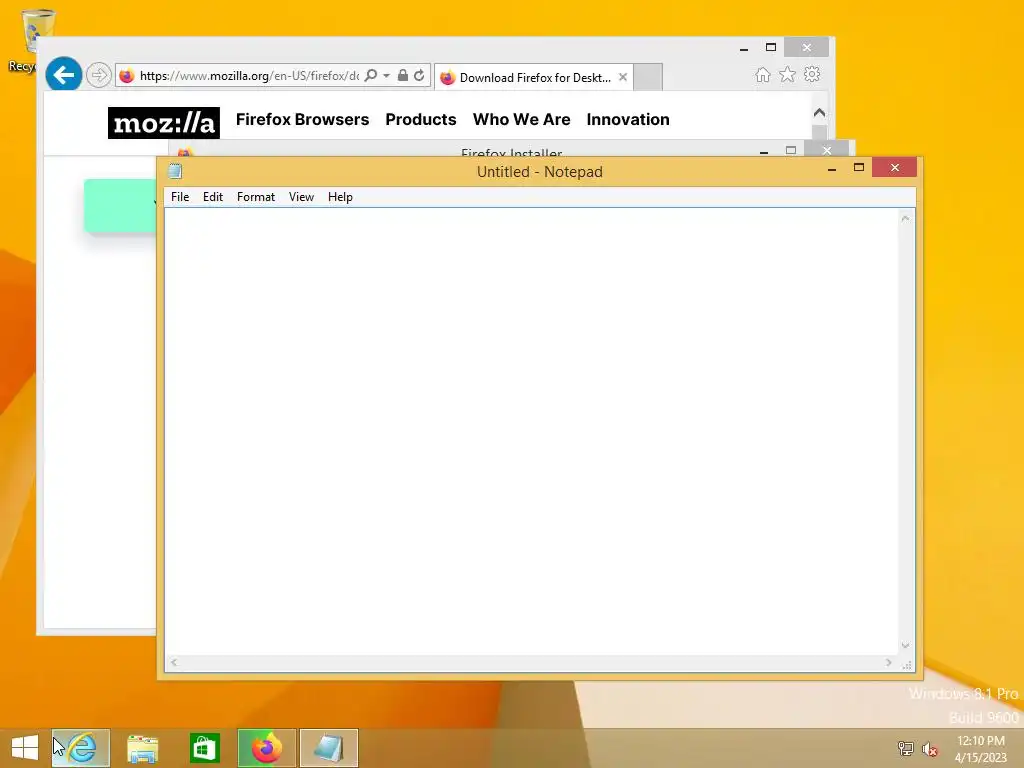Click the Notepad horizontal scrollbar left arrow
The height and width of the screenshot is (768, 1024).
point(174,662)
